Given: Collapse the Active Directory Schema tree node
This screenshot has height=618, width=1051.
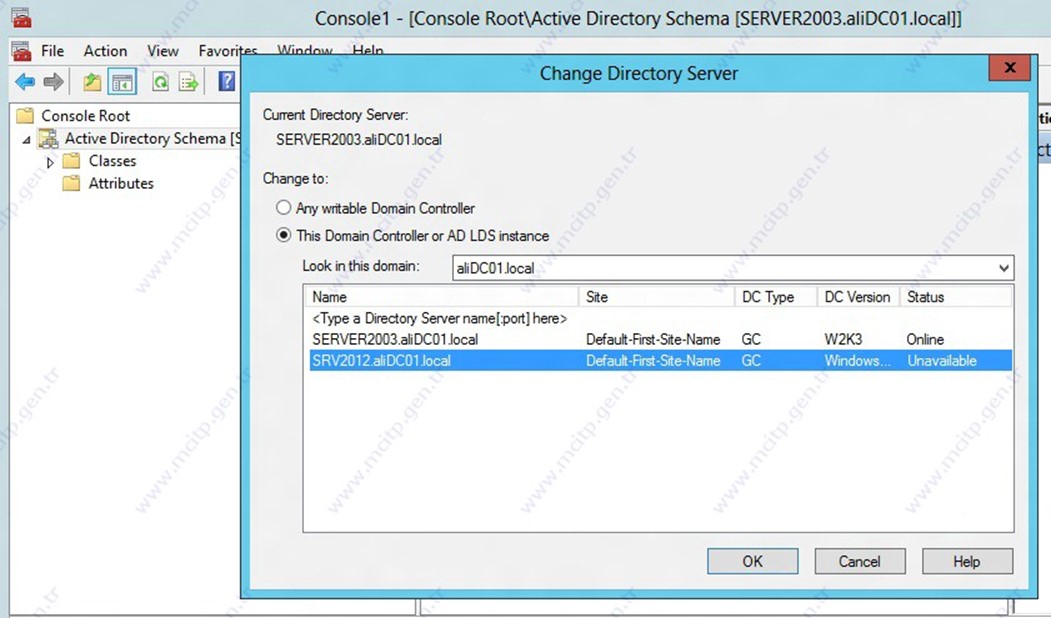Looking at the screenshot, I should pos(26,140).
